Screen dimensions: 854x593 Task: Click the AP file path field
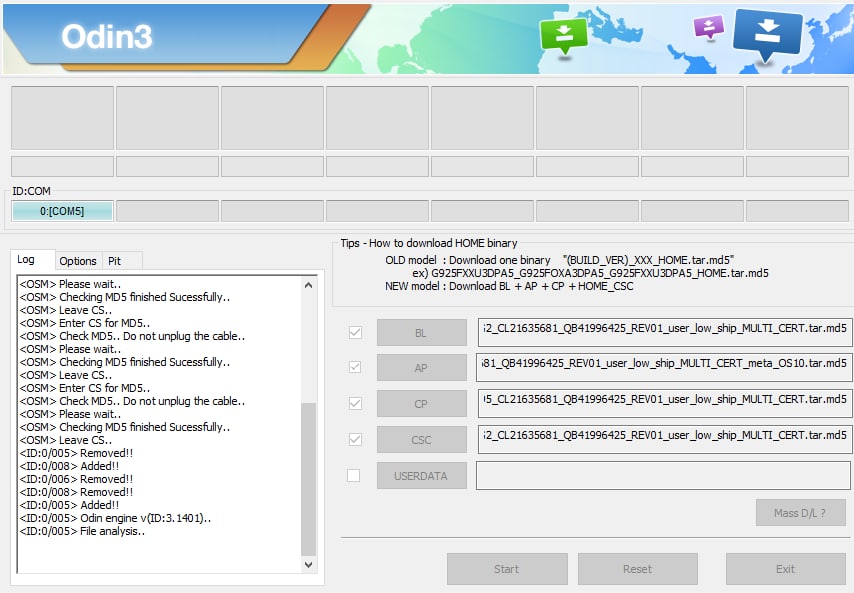[664, 368]
